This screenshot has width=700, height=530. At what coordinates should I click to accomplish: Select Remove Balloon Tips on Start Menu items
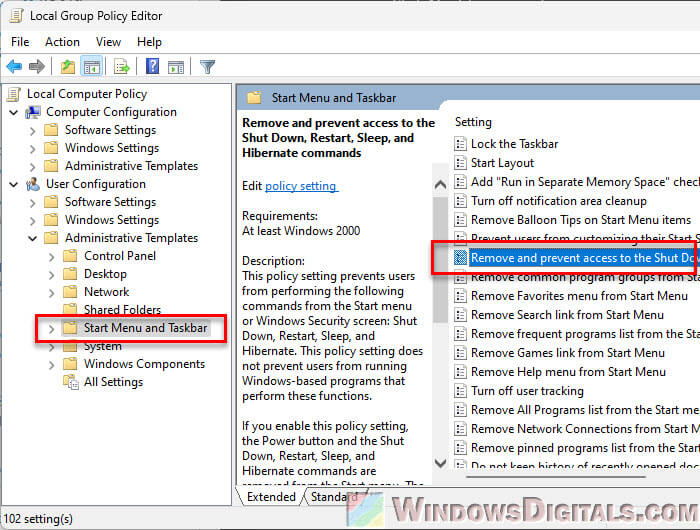coord(581,220)
